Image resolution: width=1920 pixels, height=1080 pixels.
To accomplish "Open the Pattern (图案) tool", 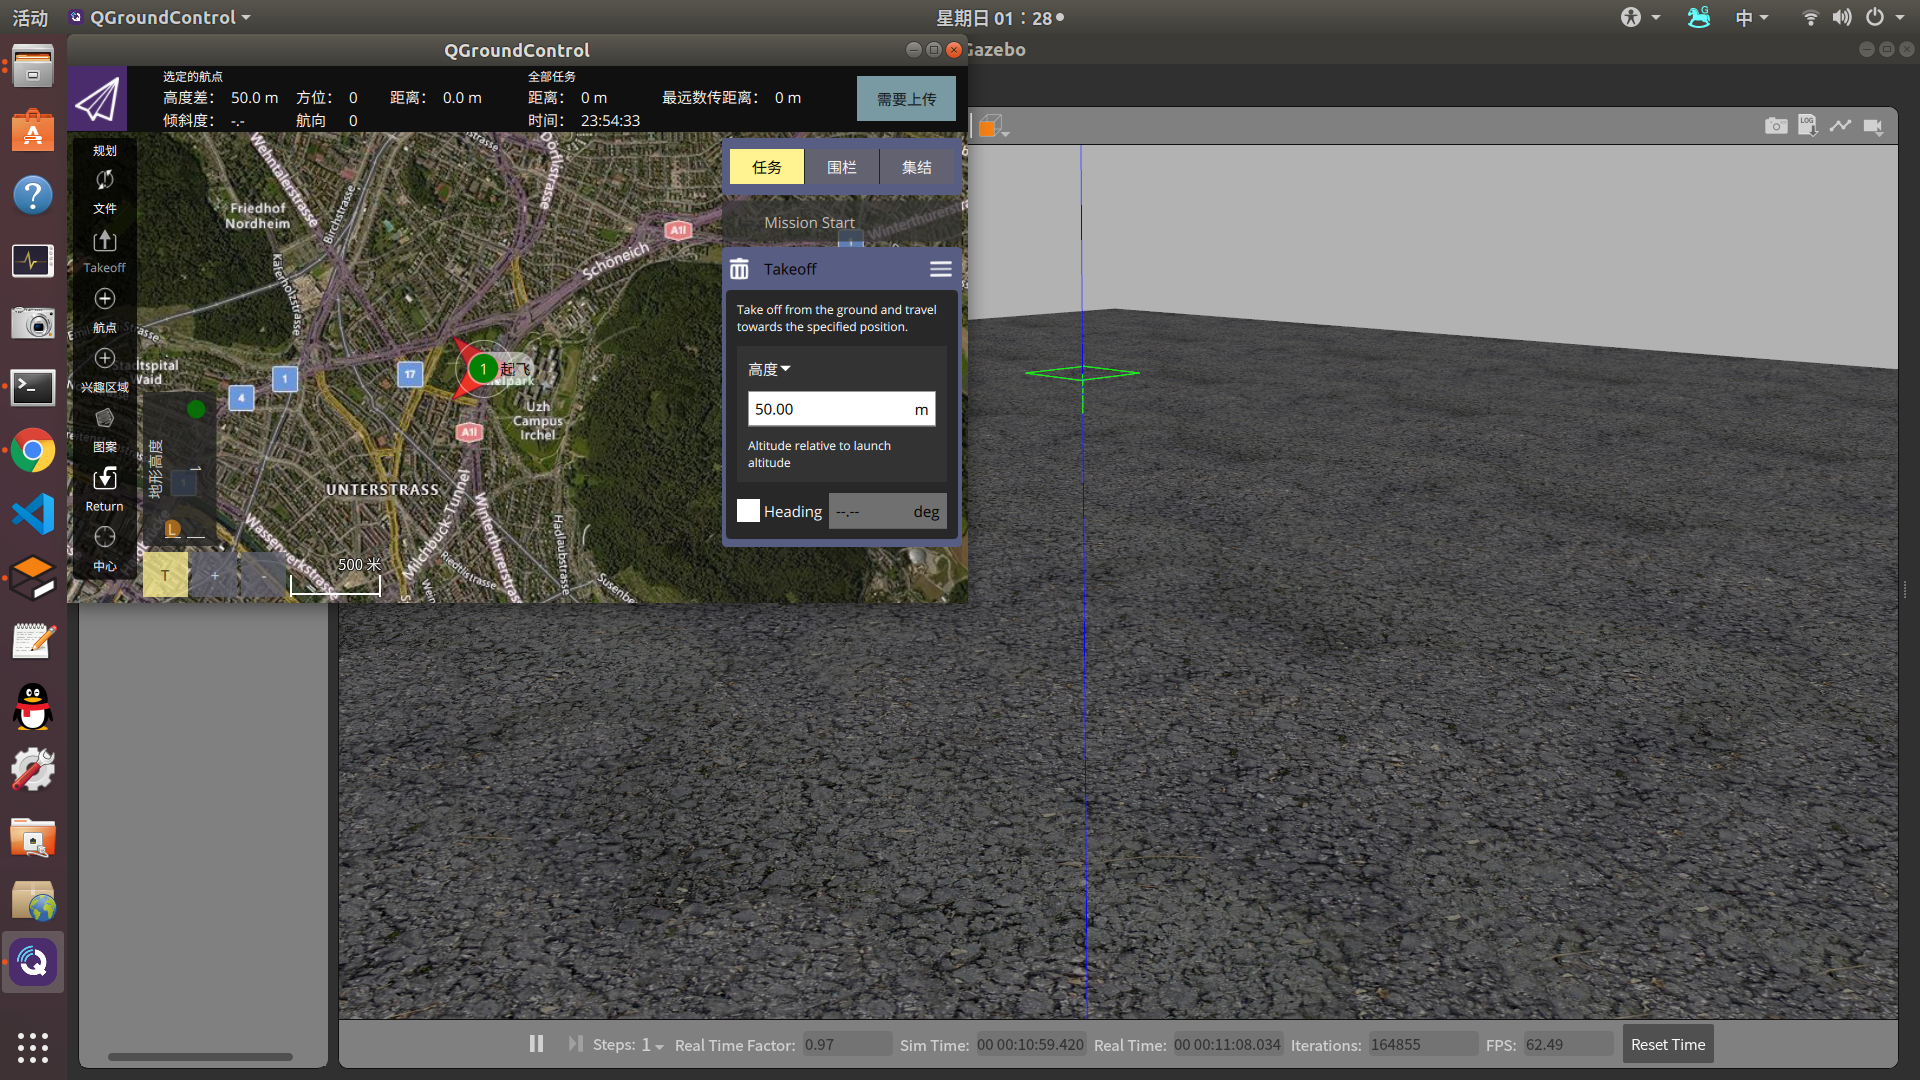I will click(104, 419).
